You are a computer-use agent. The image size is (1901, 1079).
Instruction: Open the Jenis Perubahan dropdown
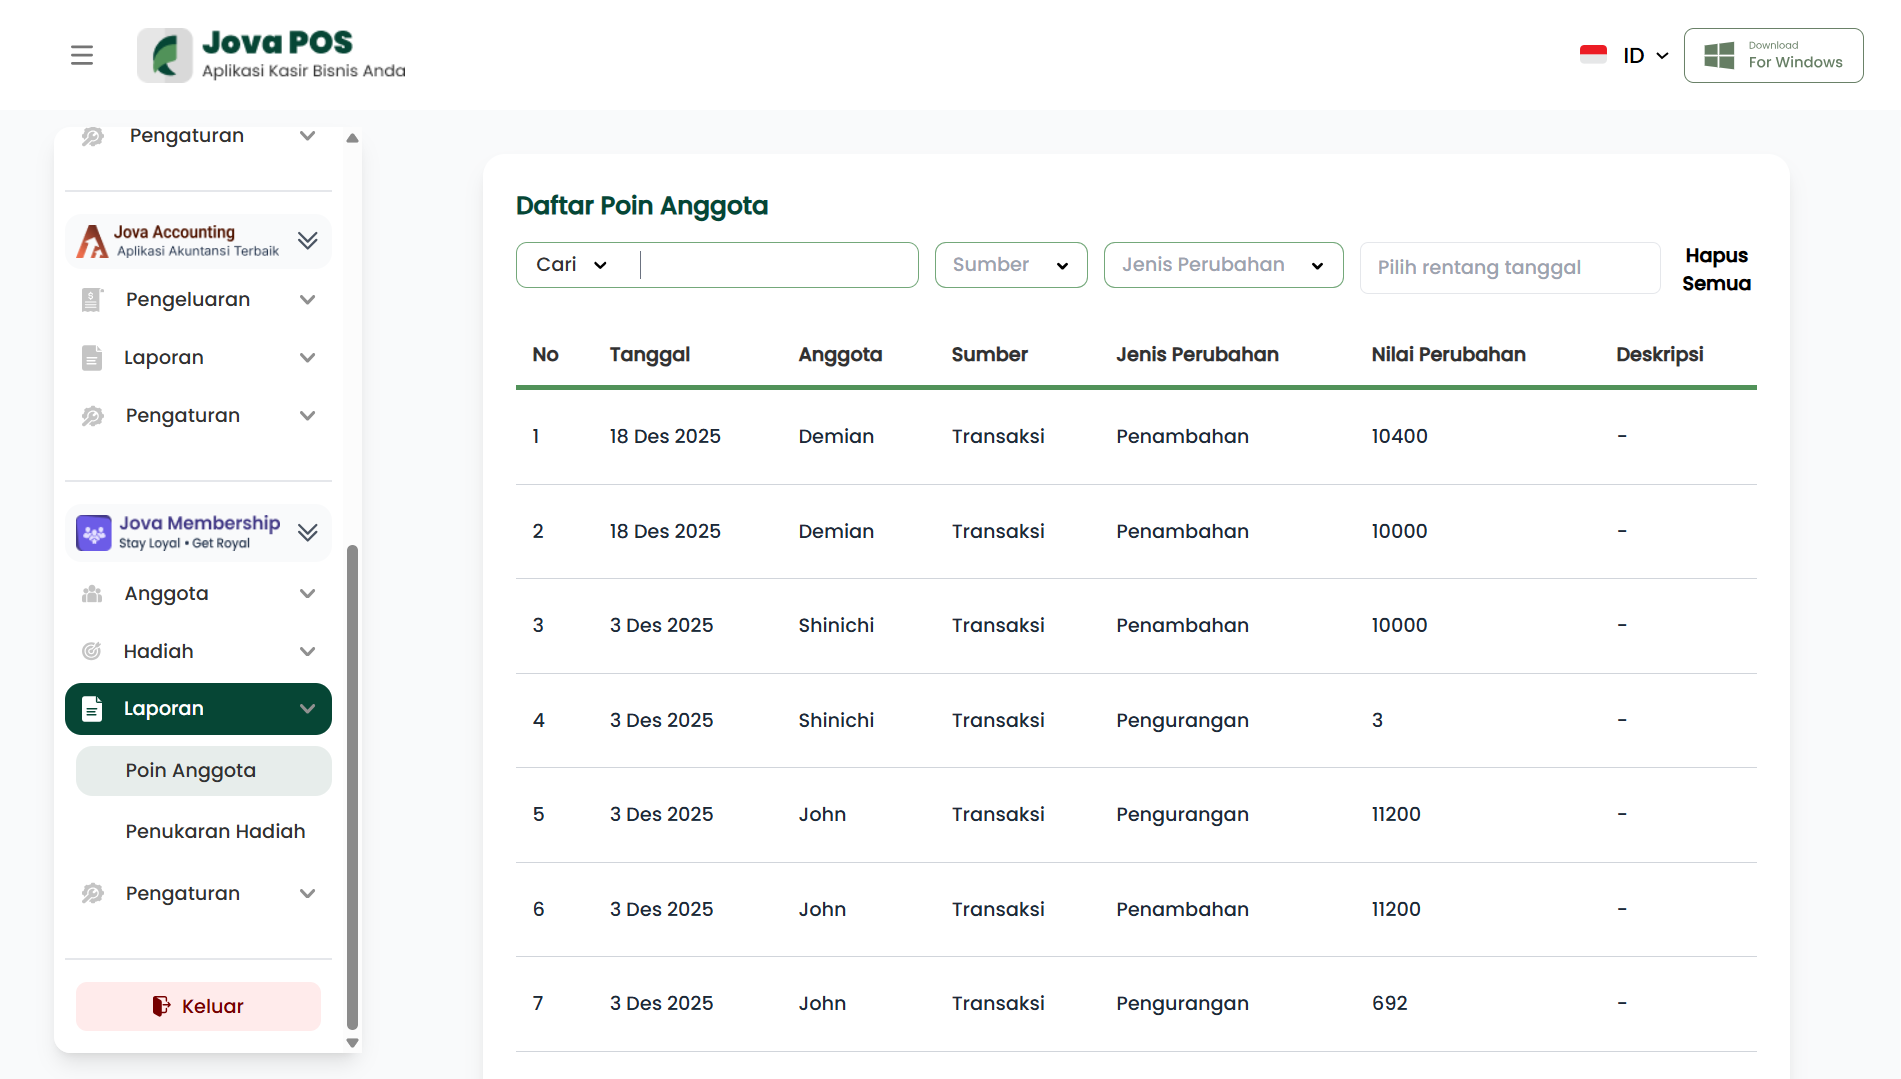[1222, 265]
